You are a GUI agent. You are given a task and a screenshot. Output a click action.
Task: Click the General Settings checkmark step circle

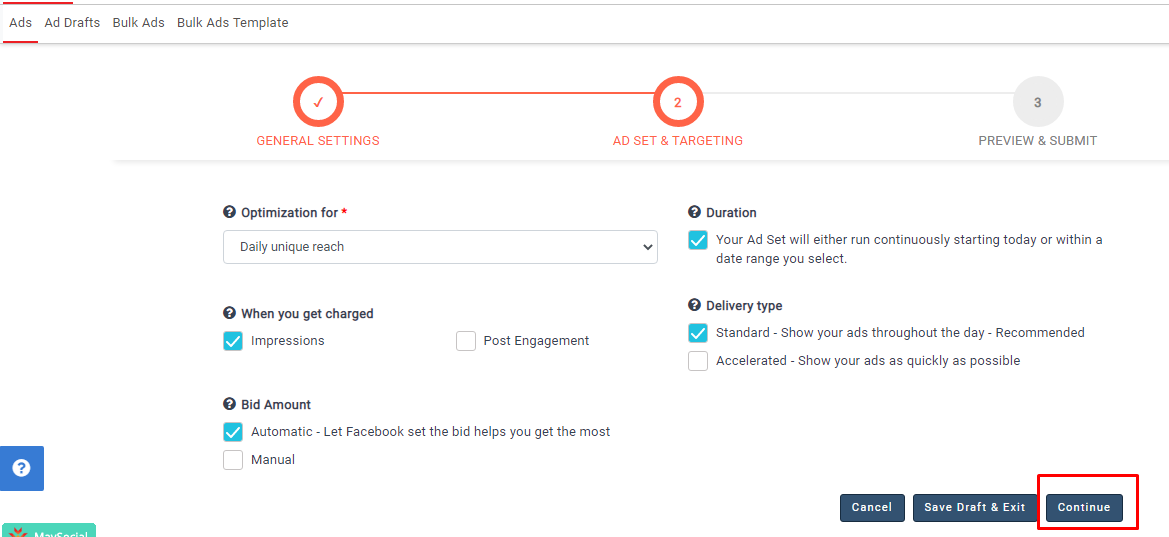coord(318,102)
